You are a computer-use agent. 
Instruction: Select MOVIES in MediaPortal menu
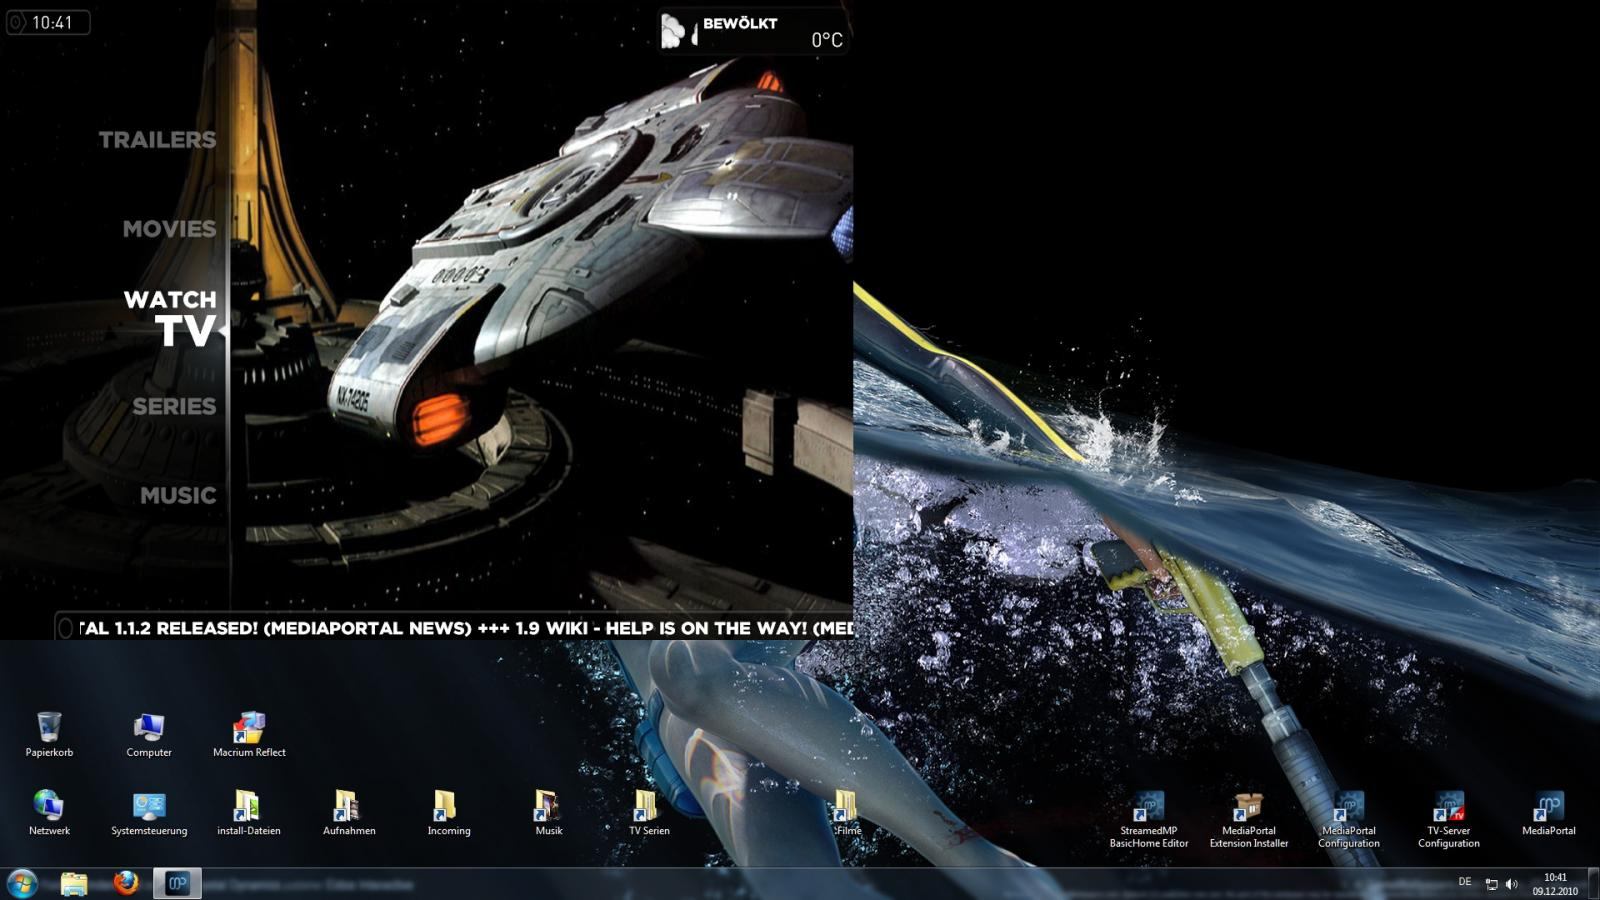[169, 229]
